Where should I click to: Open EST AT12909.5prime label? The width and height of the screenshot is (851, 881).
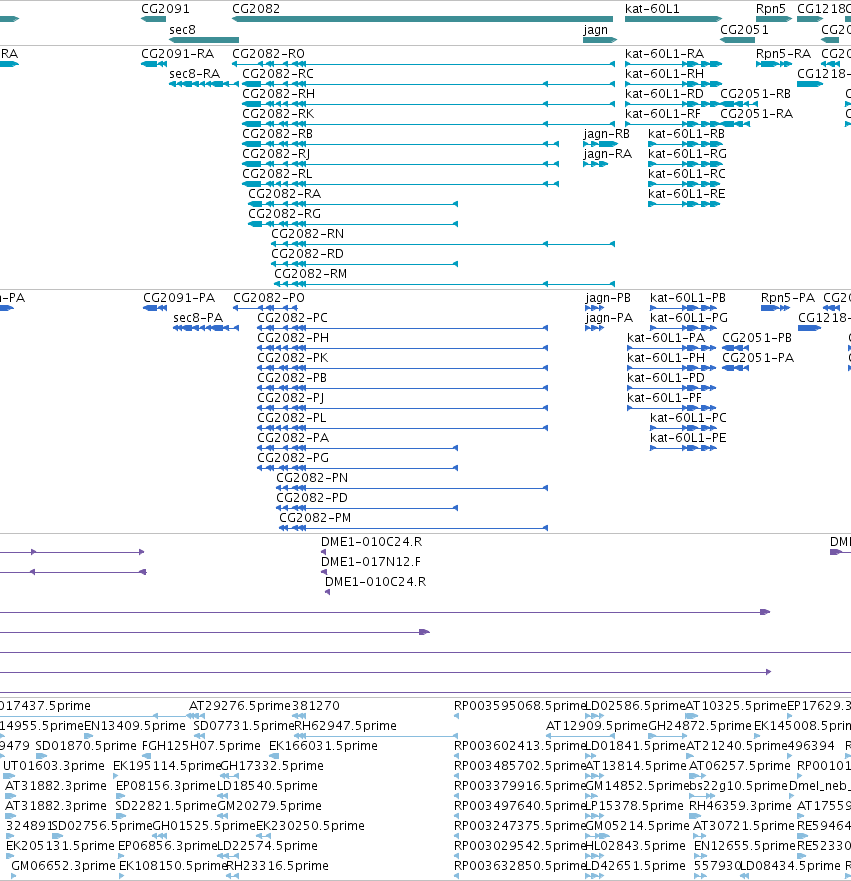click(597, 725)
